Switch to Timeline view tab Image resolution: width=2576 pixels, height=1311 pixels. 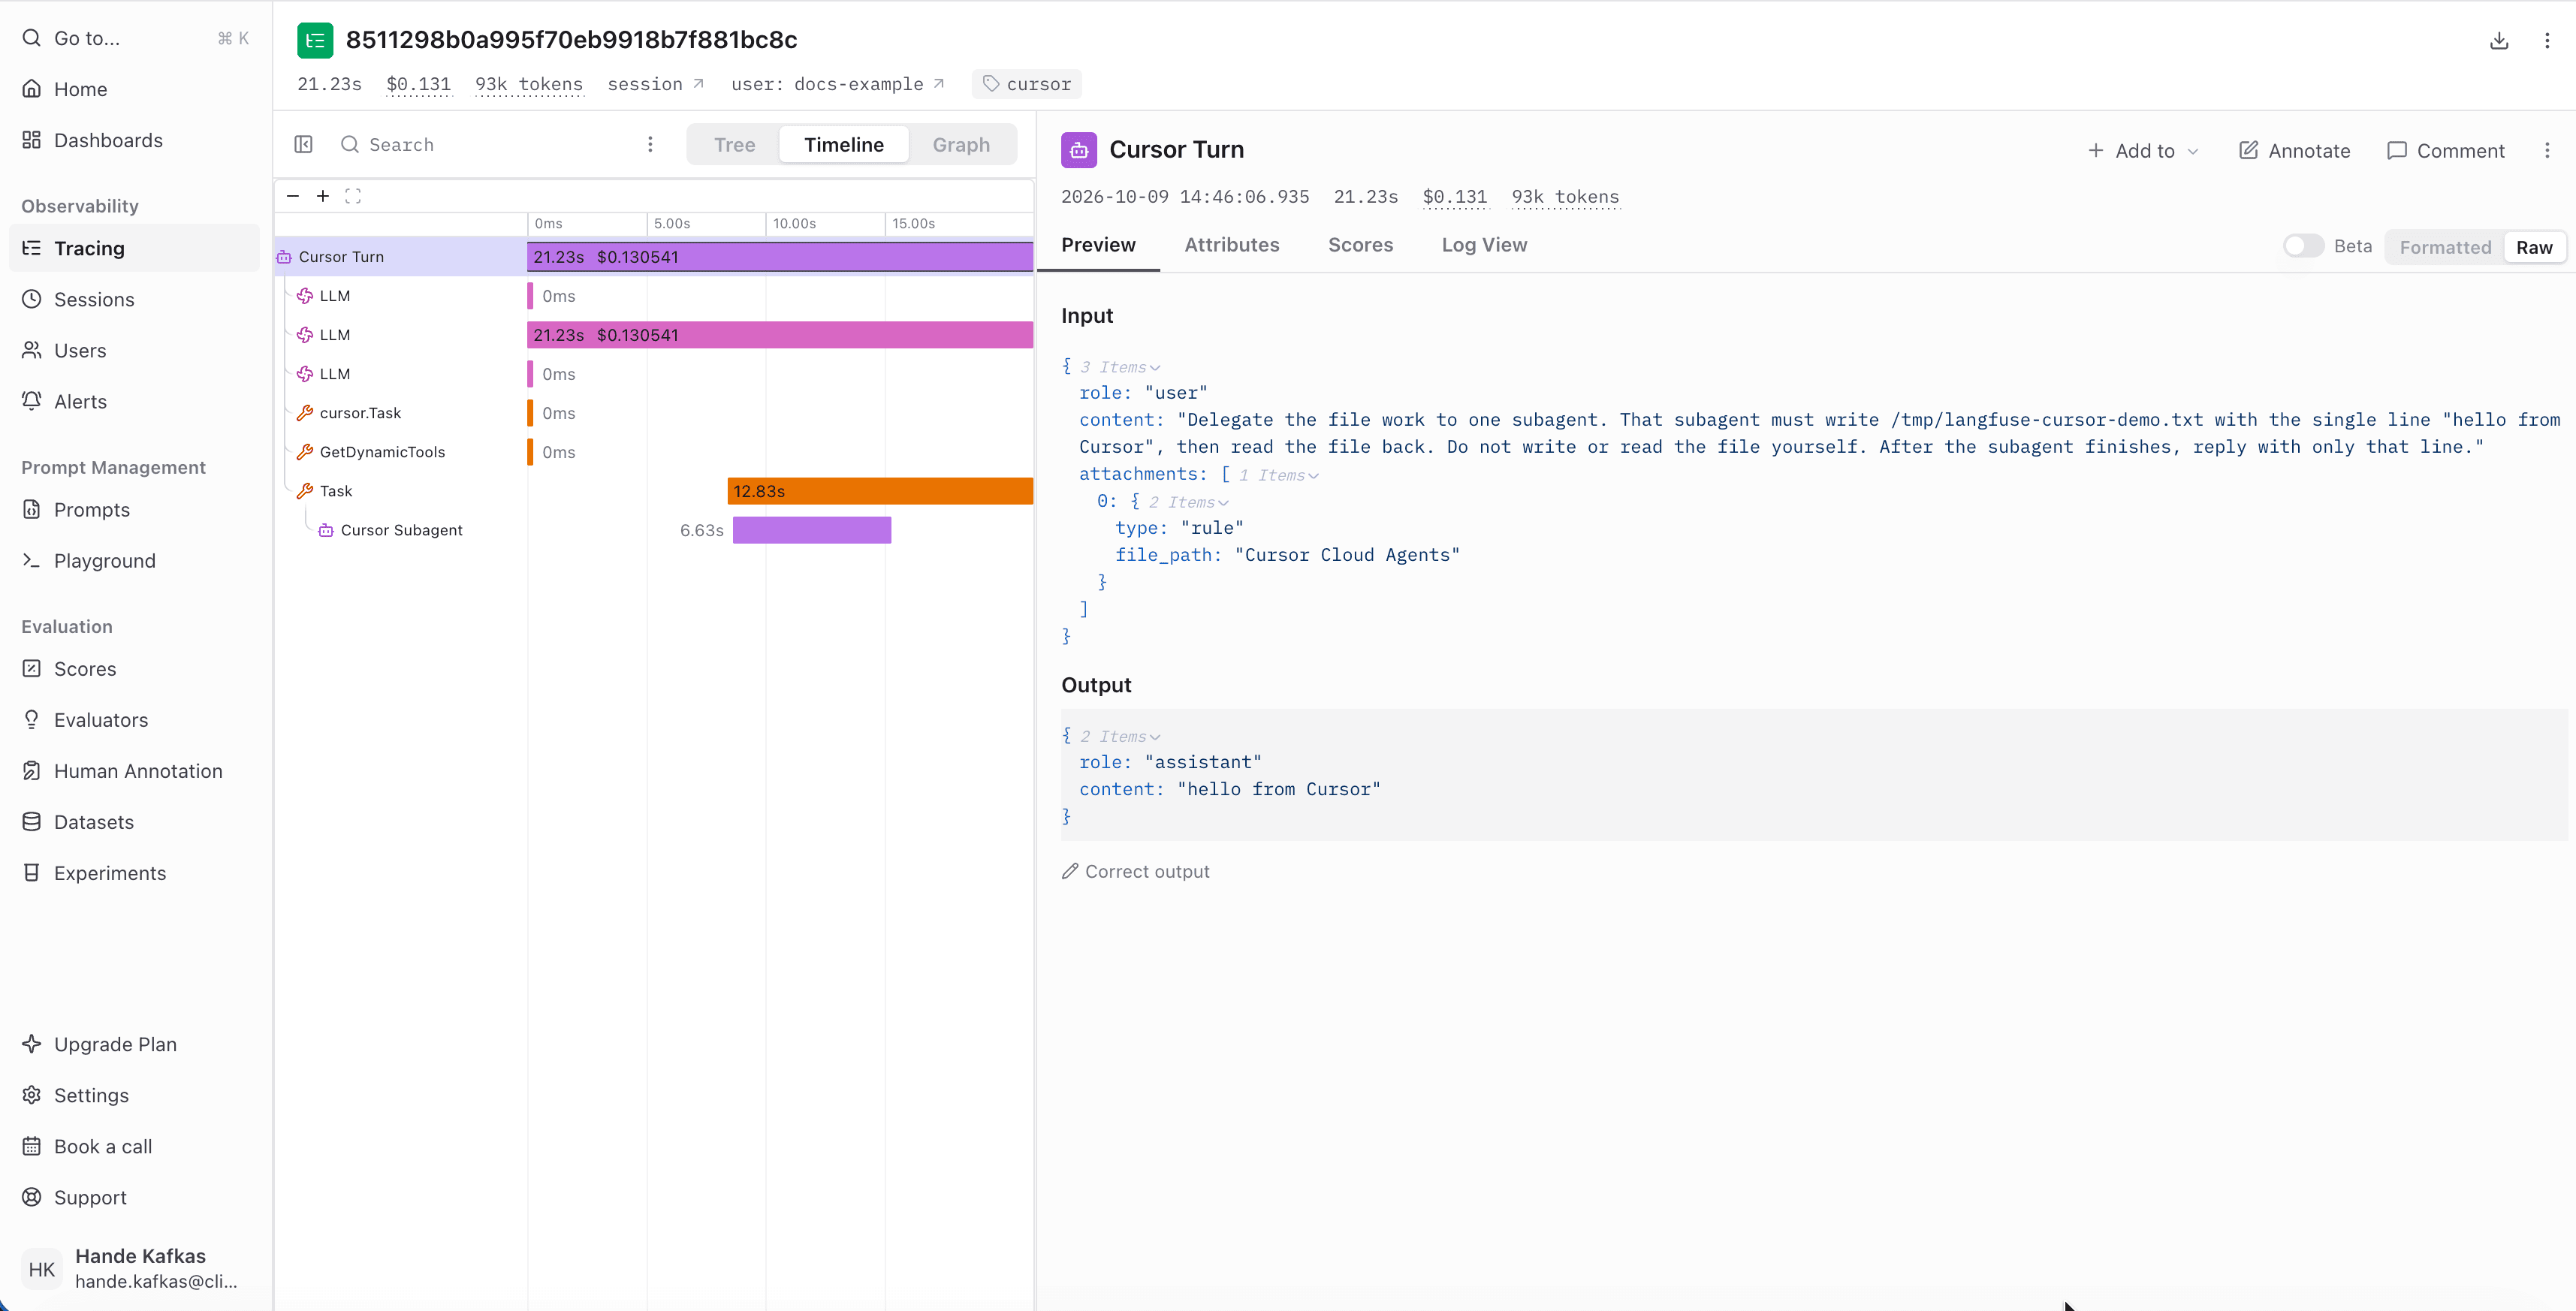click(844, 144)
